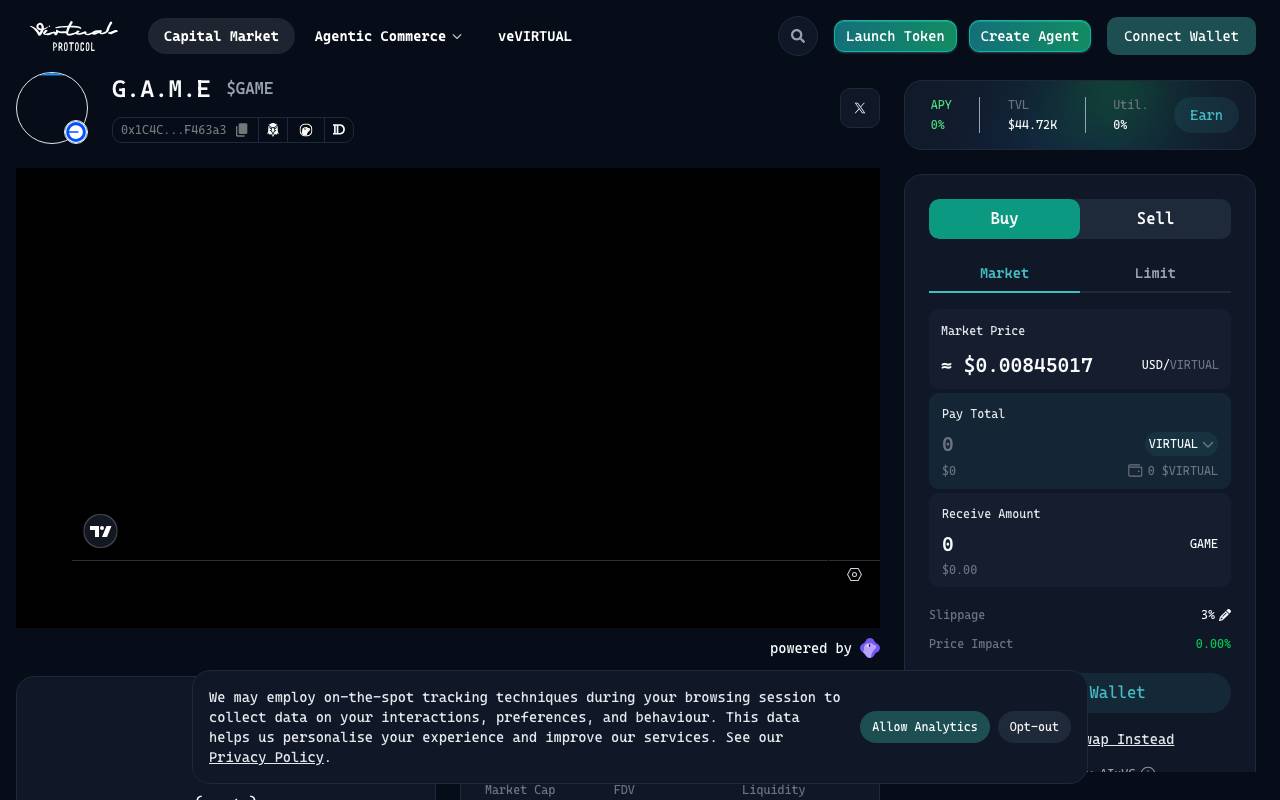Open chart settings hexagon icon
Image resolution: width=1280 pixels, height=800 pixels.
tap(854, 574)
